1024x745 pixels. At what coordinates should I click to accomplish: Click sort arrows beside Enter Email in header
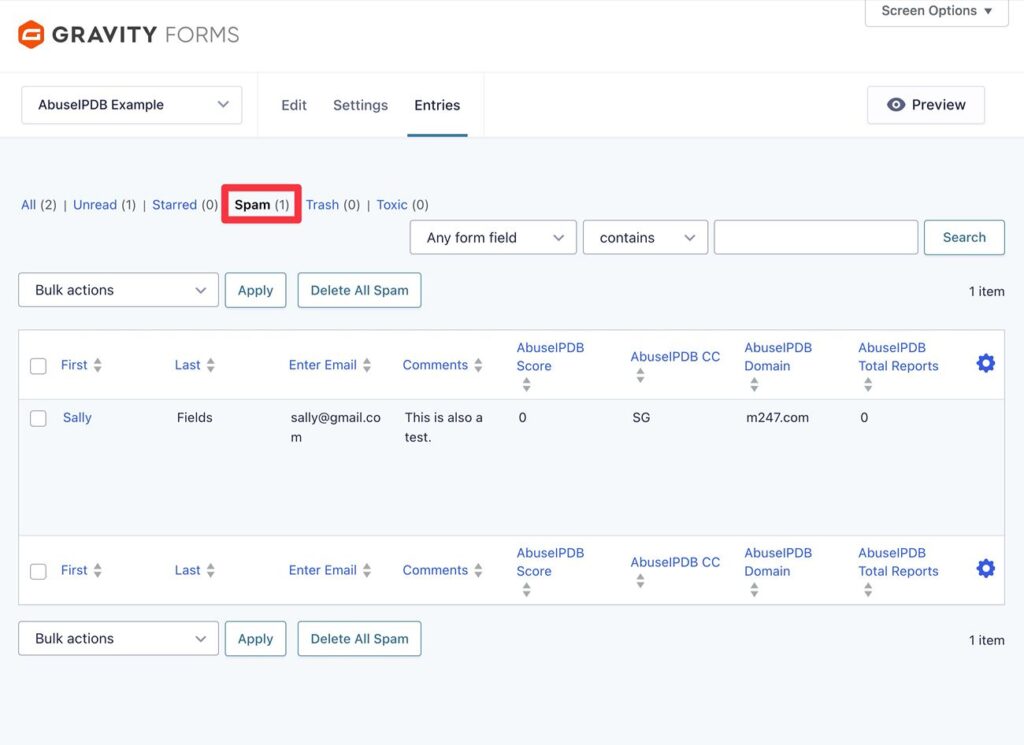pos(366,365)
